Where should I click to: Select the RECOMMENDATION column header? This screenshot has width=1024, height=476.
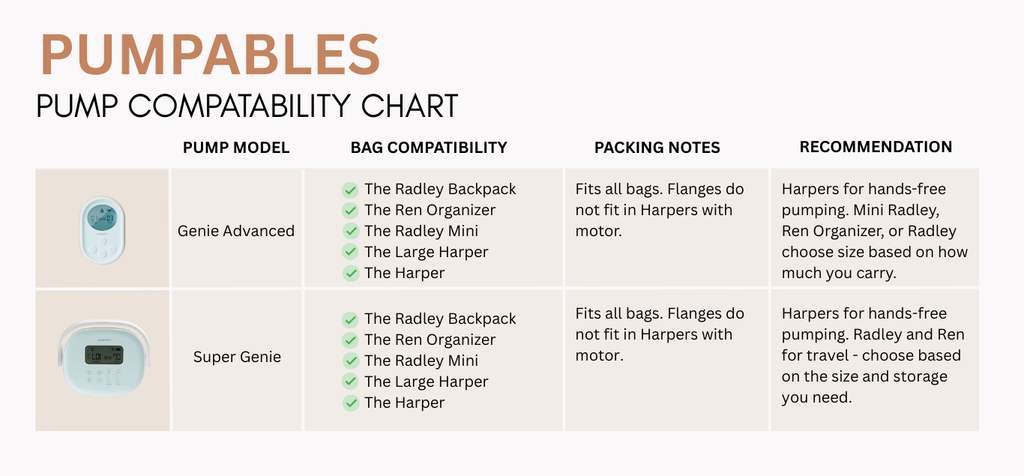[876, 147]
